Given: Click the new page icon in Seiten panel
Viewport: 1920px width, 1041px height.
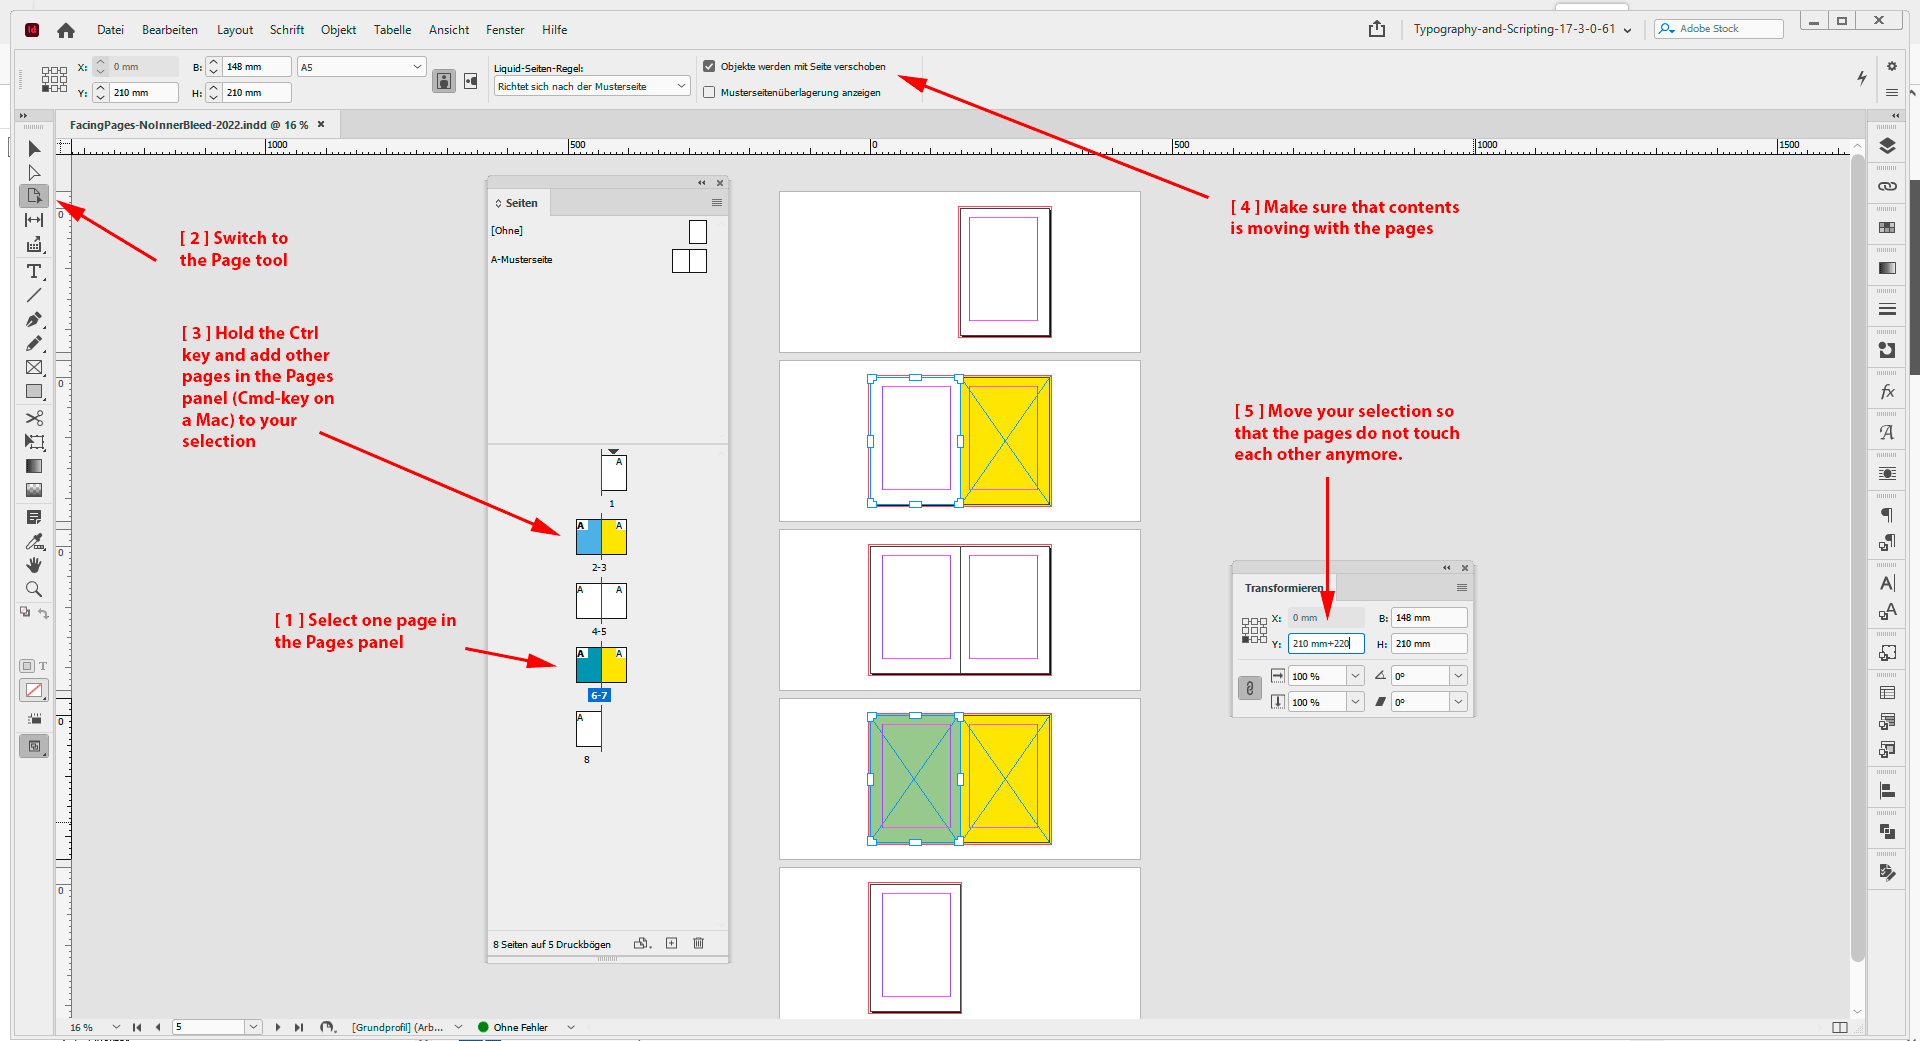Looking at the screenshot, I should 671,943.
